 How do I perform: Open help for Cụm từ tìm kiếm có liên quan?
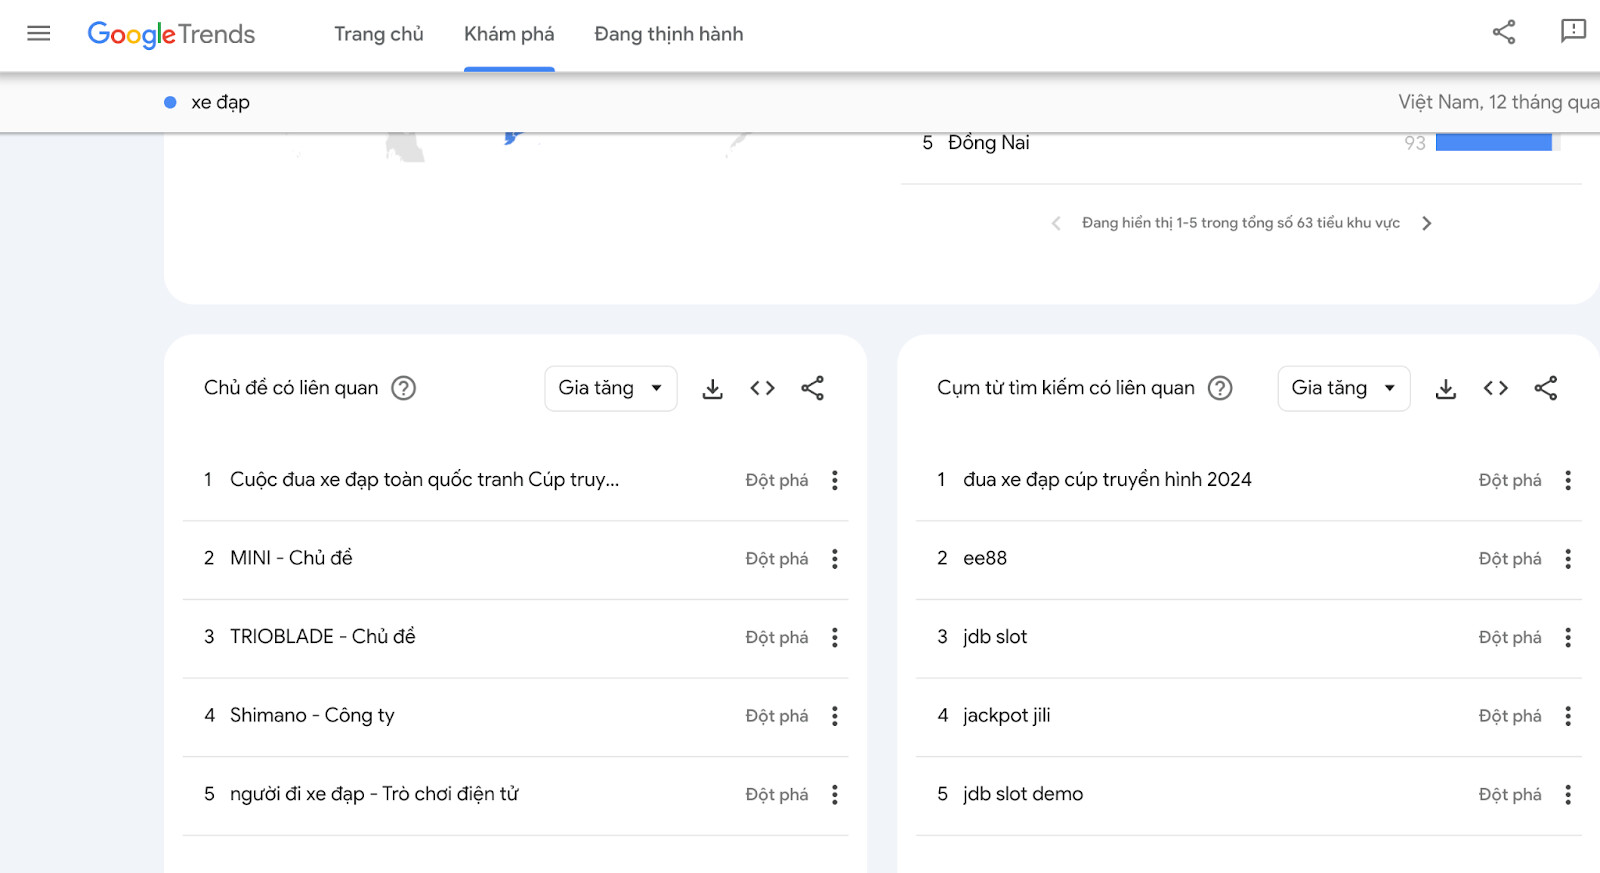click(1220, 388)
